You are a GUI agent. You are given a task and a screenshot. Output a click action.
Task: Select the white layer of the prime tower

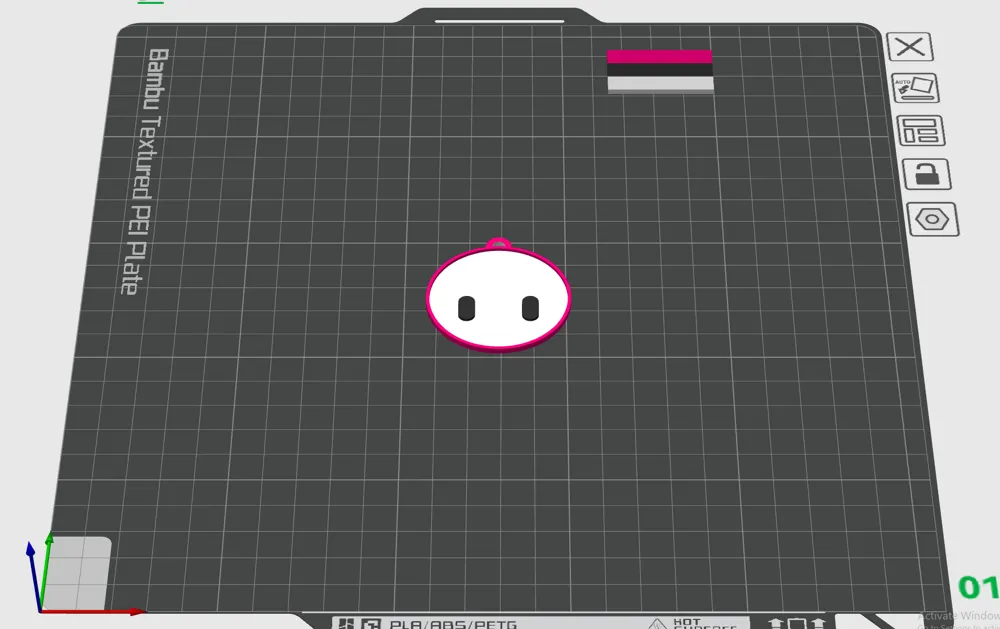click(660, 84)
